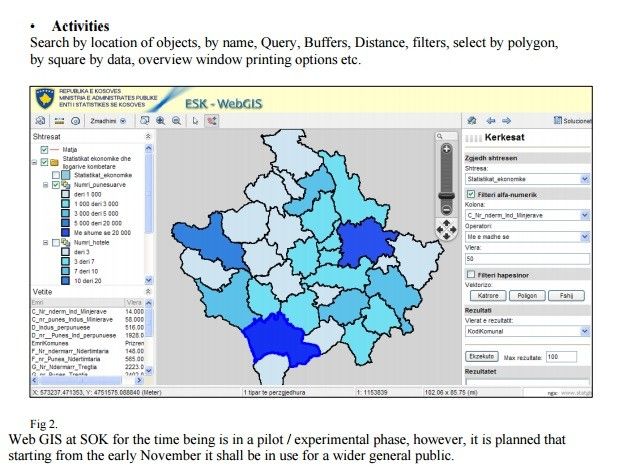
Task: Click the Poligon vectorize button
Action: (x=529, y=296)
